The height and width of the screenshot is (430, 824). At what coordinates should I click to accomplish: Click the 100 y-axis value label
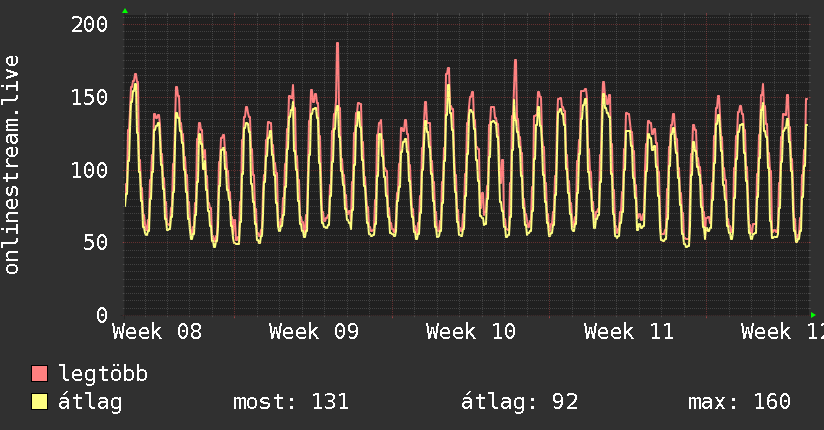click(89, 170)
